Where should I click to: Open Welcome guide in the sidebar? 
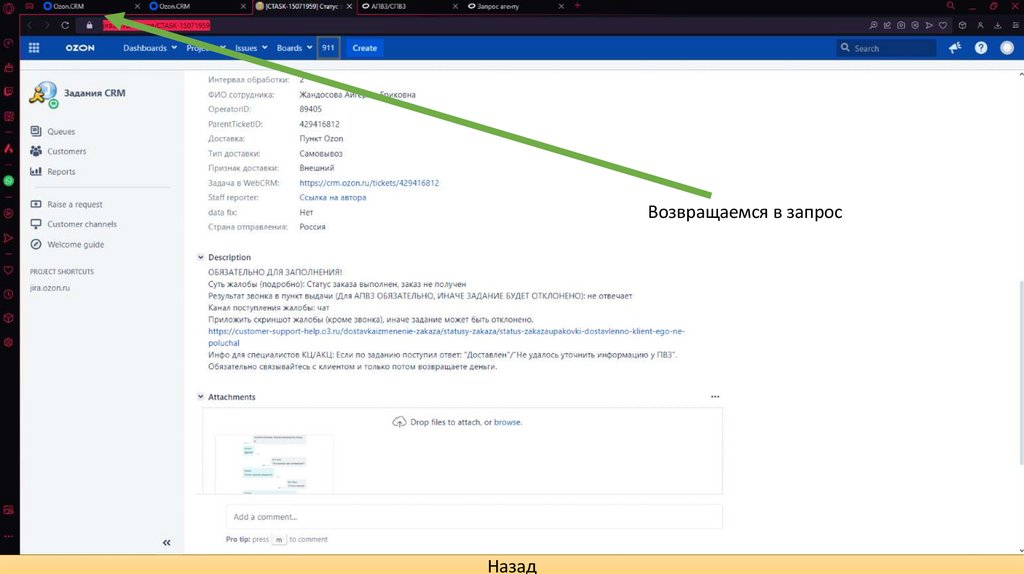pos(75,244)
